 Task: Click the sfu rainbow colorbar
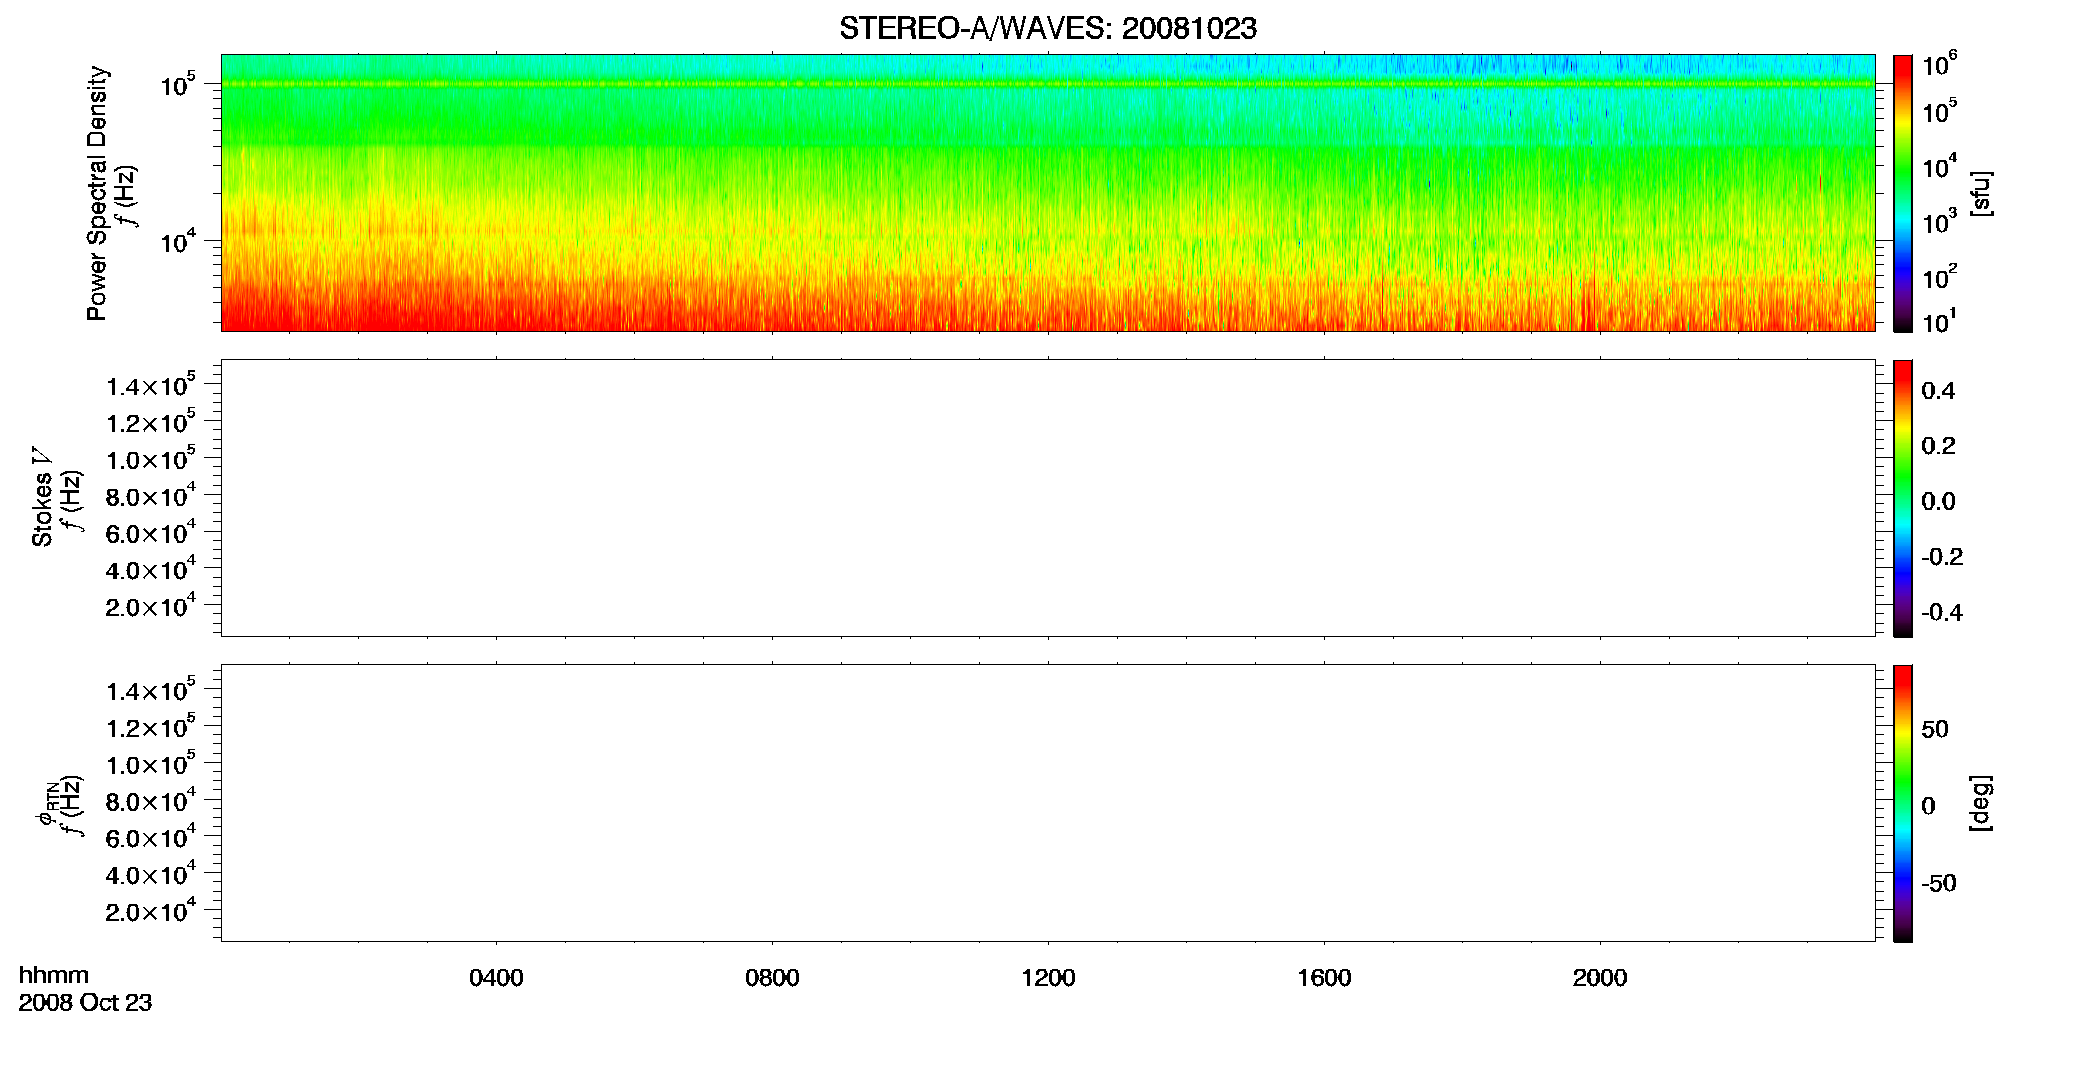pyautogui.click(x=1902, y=193)
